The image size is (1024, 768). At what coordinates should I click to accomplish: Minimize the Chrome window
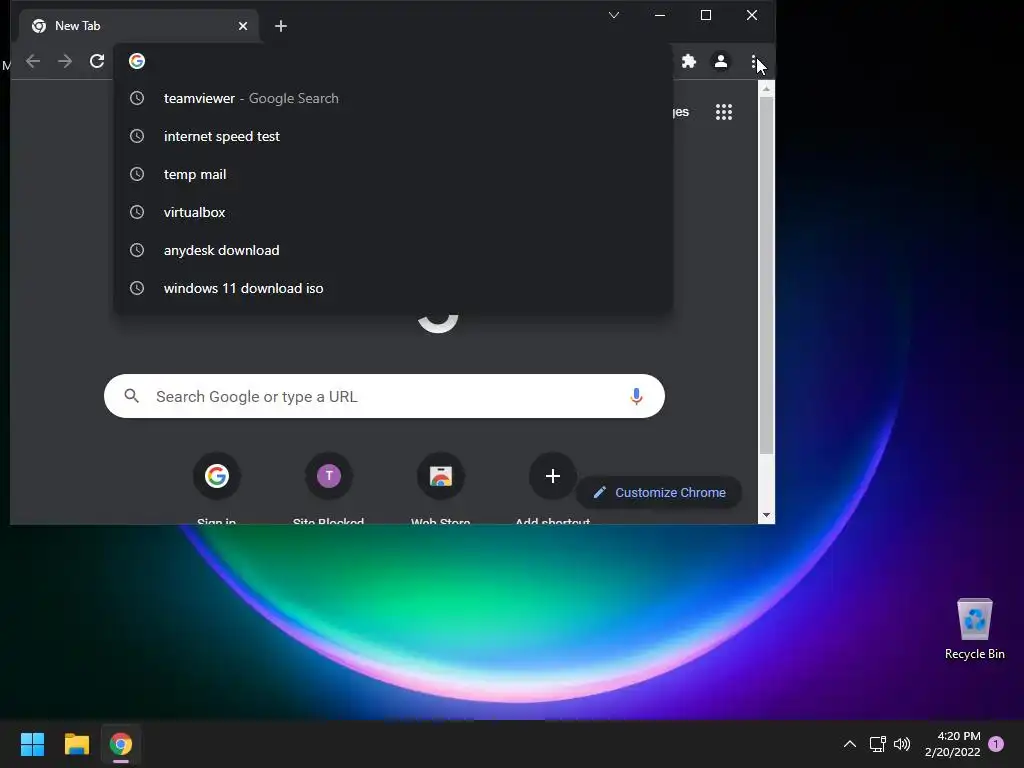[x=660, y=15]
